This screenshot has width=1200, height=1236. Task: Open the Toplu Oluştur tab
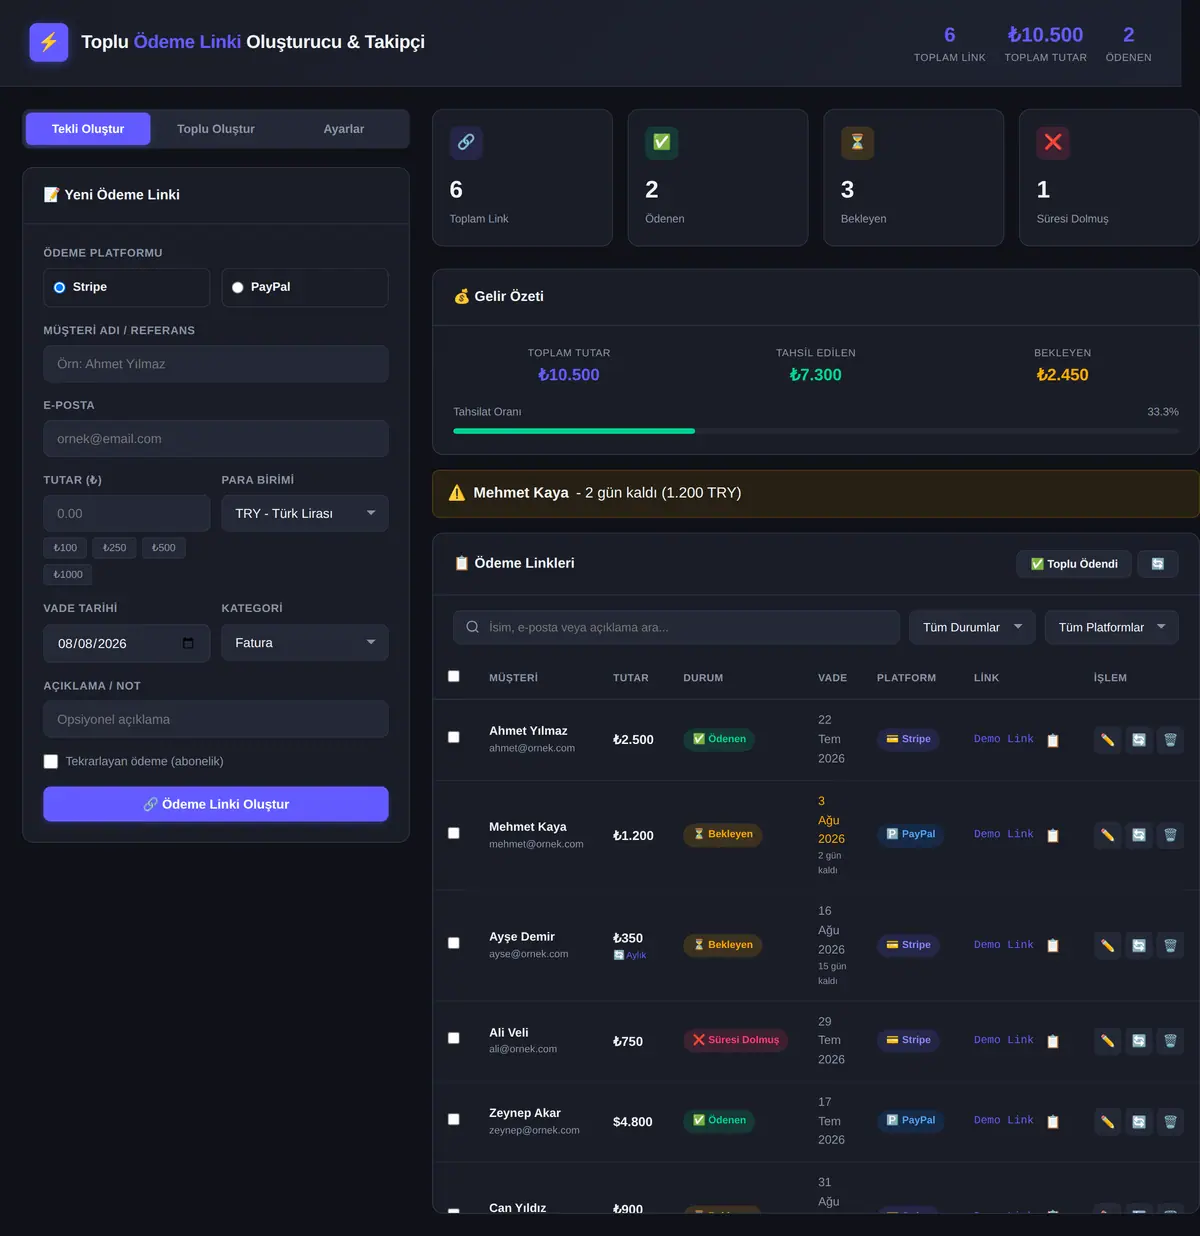[x=216, y=129]
